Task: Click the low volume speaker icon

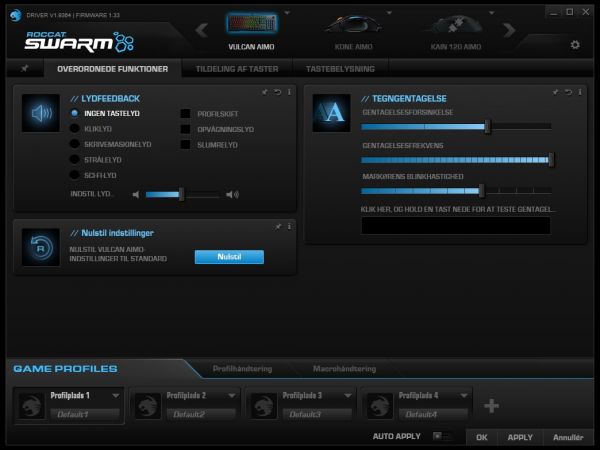Action: (136, 194)
